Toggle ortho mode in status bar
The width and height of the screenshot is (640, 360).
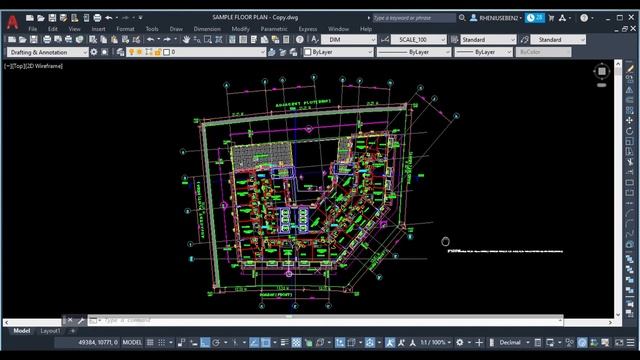tap(205, 342)
